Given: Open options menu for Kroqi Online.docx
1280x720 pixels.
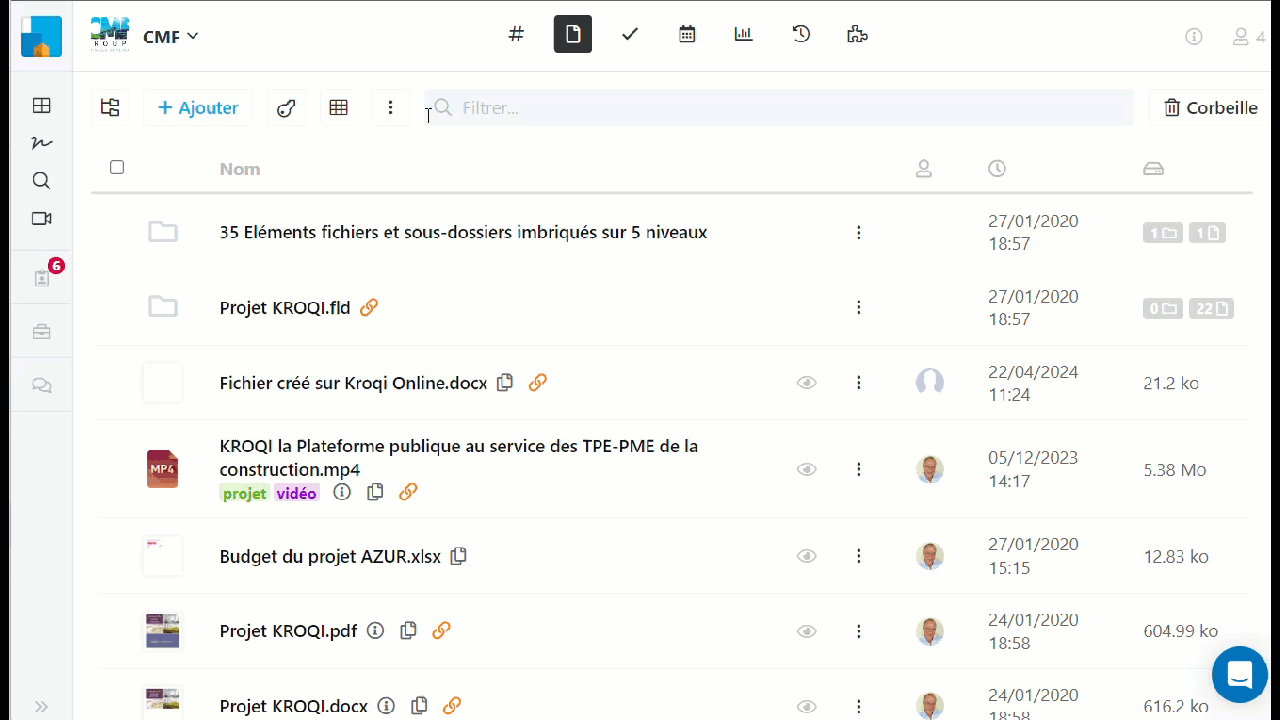Looking at the screenshot, I should (x=859, y=382).
